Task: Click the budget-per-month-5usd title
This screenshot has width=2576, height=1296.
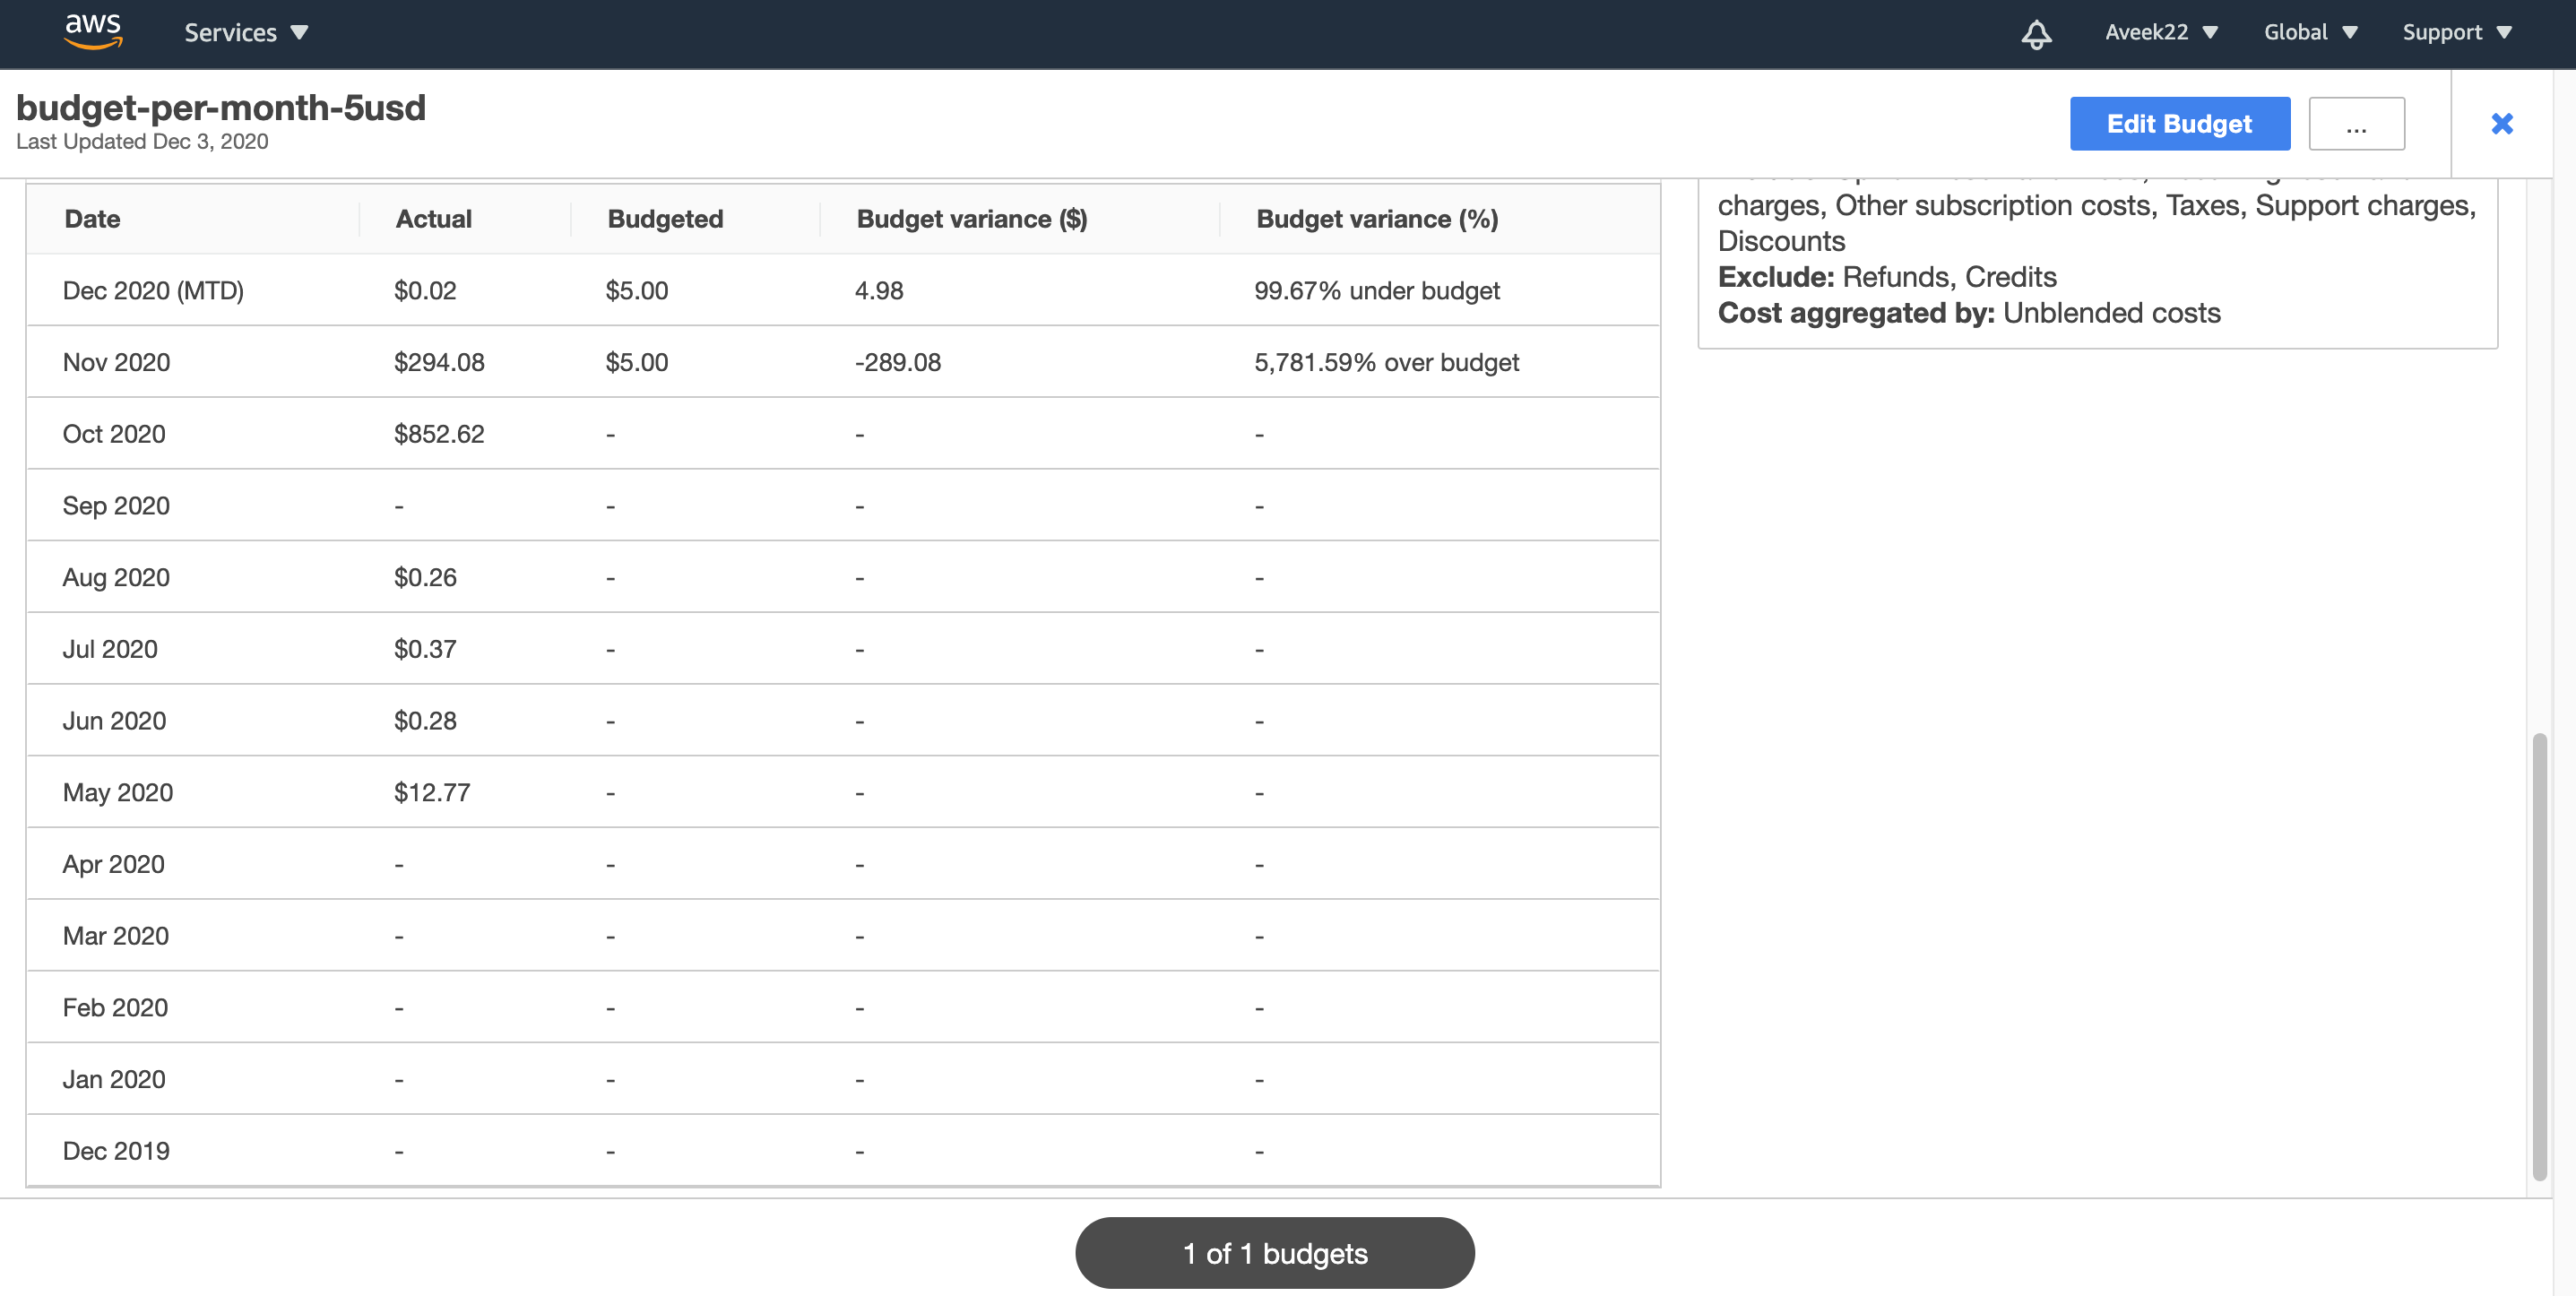Action: tap(221, 107)
